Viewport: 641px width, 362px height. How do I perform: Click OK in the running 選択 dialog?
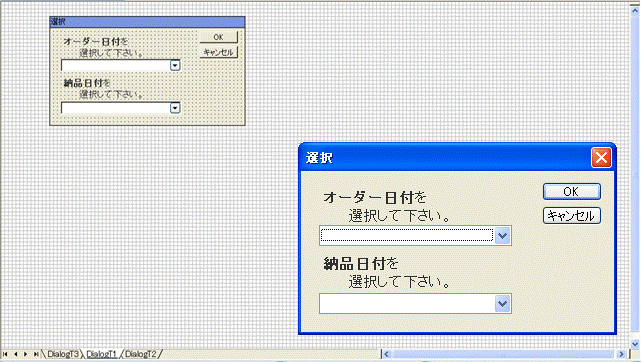[572, 192]
